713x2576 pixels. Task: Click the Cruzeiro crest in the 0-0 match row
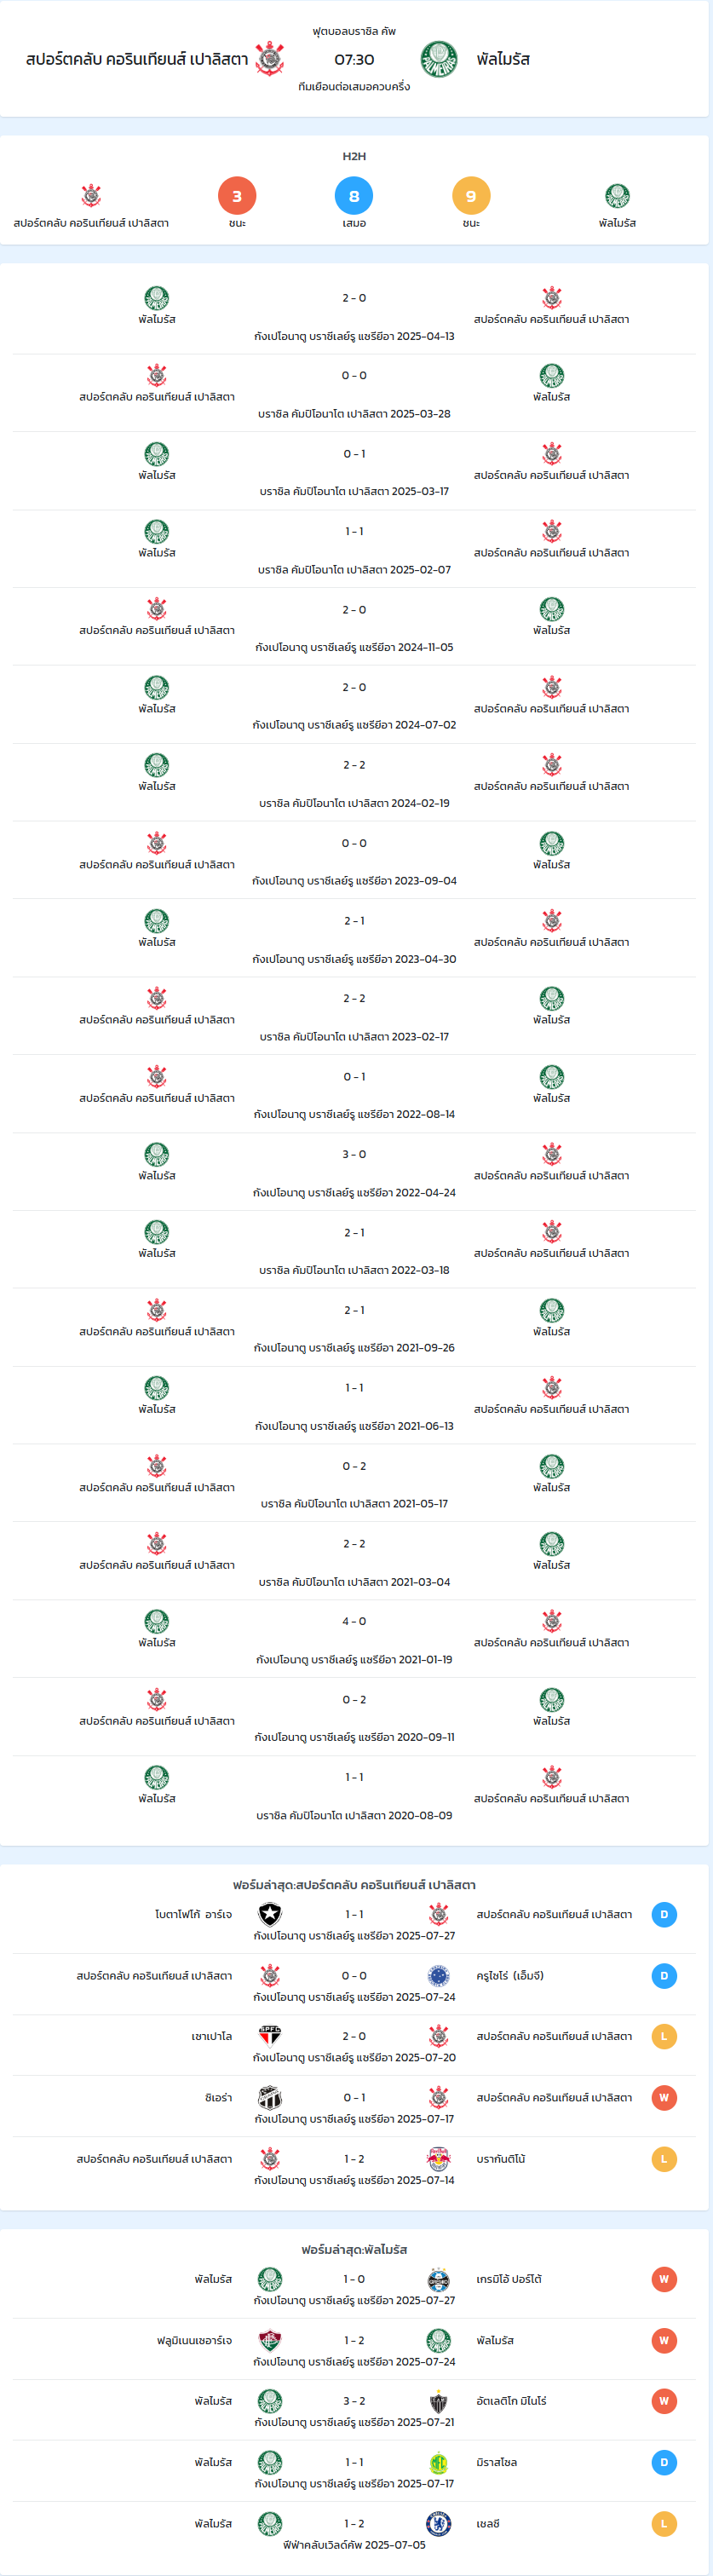pos(438,1975)
